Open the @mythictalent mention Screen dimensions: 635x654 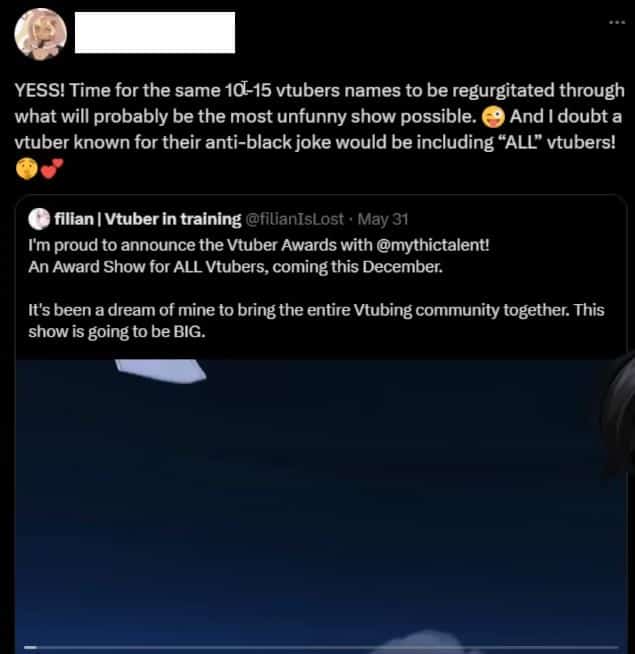point(433,245)
